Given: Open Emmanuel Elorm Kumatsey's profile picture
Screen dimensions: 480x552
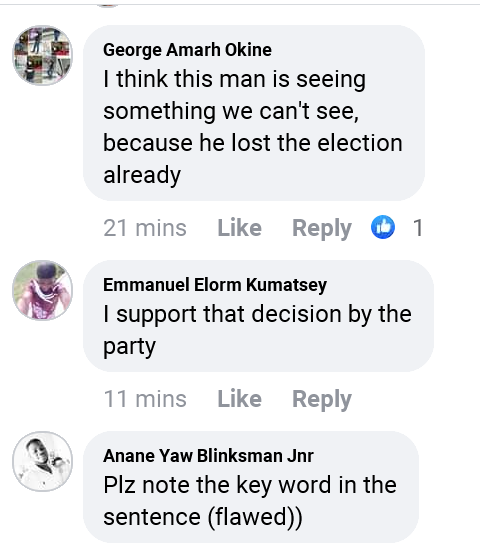Looking at the screenshot, I should pyautogui.click(x=43, y=290).
